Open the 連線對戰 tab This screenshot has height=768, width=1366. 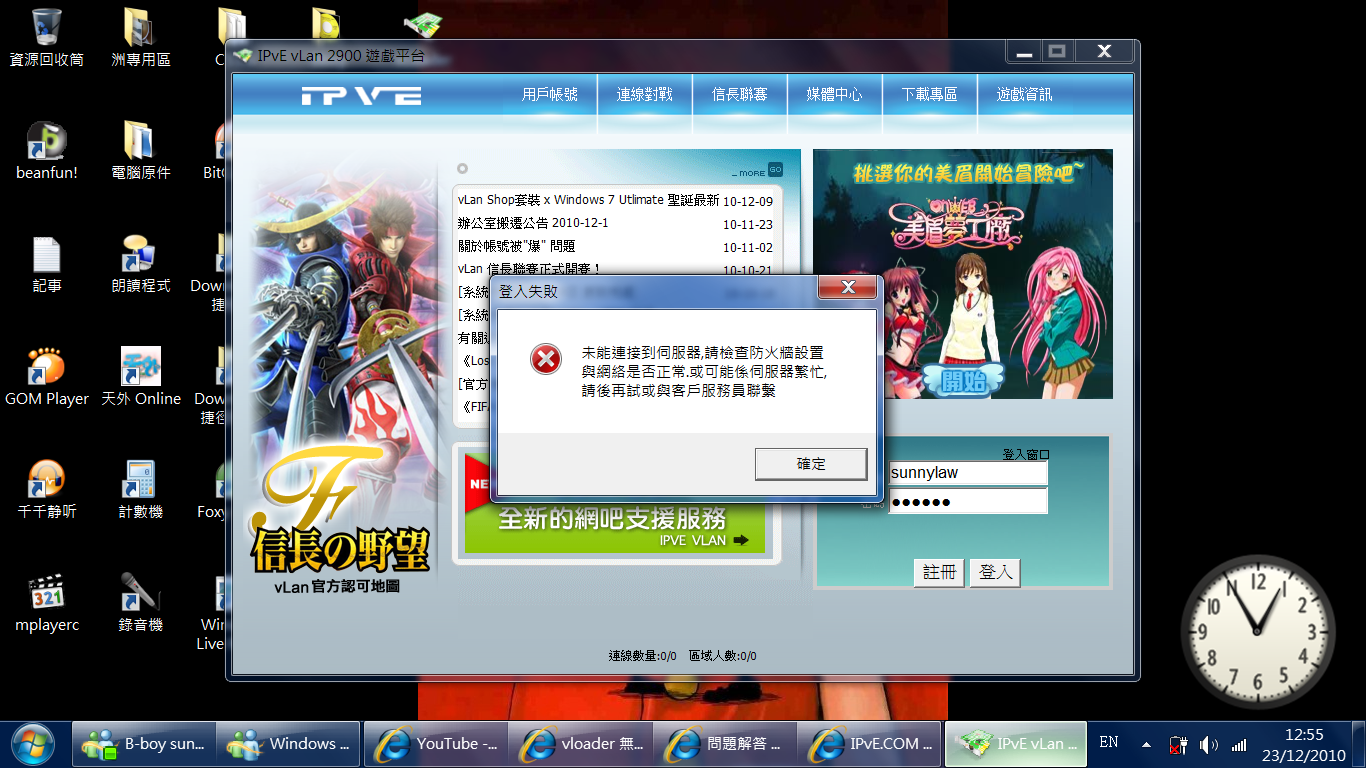click(x=645, y=95)
